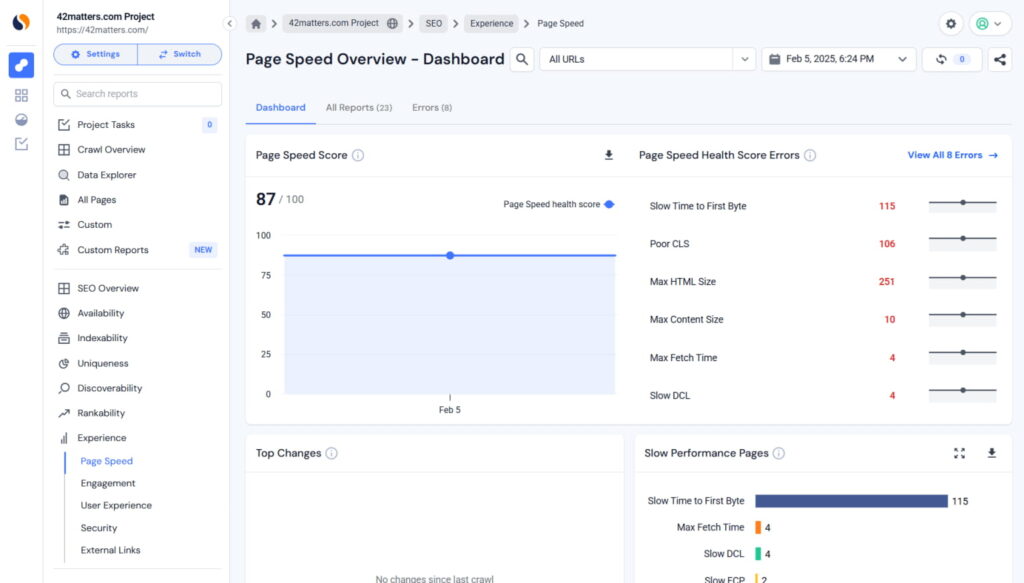This screenshot has width=1024, height=583.
Task: Click the search magnifier beside the dashboard title
Action: point(522,59)
